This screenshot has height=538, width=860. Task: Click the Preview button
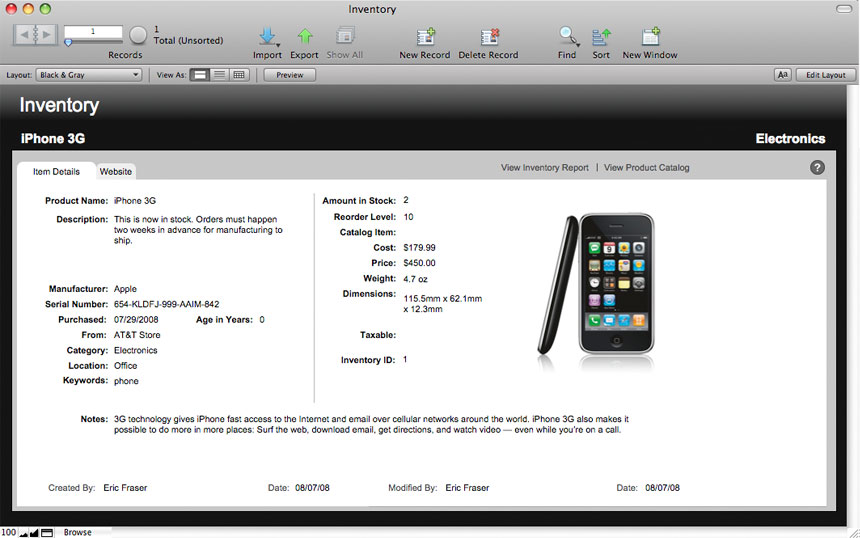[290, 75]
